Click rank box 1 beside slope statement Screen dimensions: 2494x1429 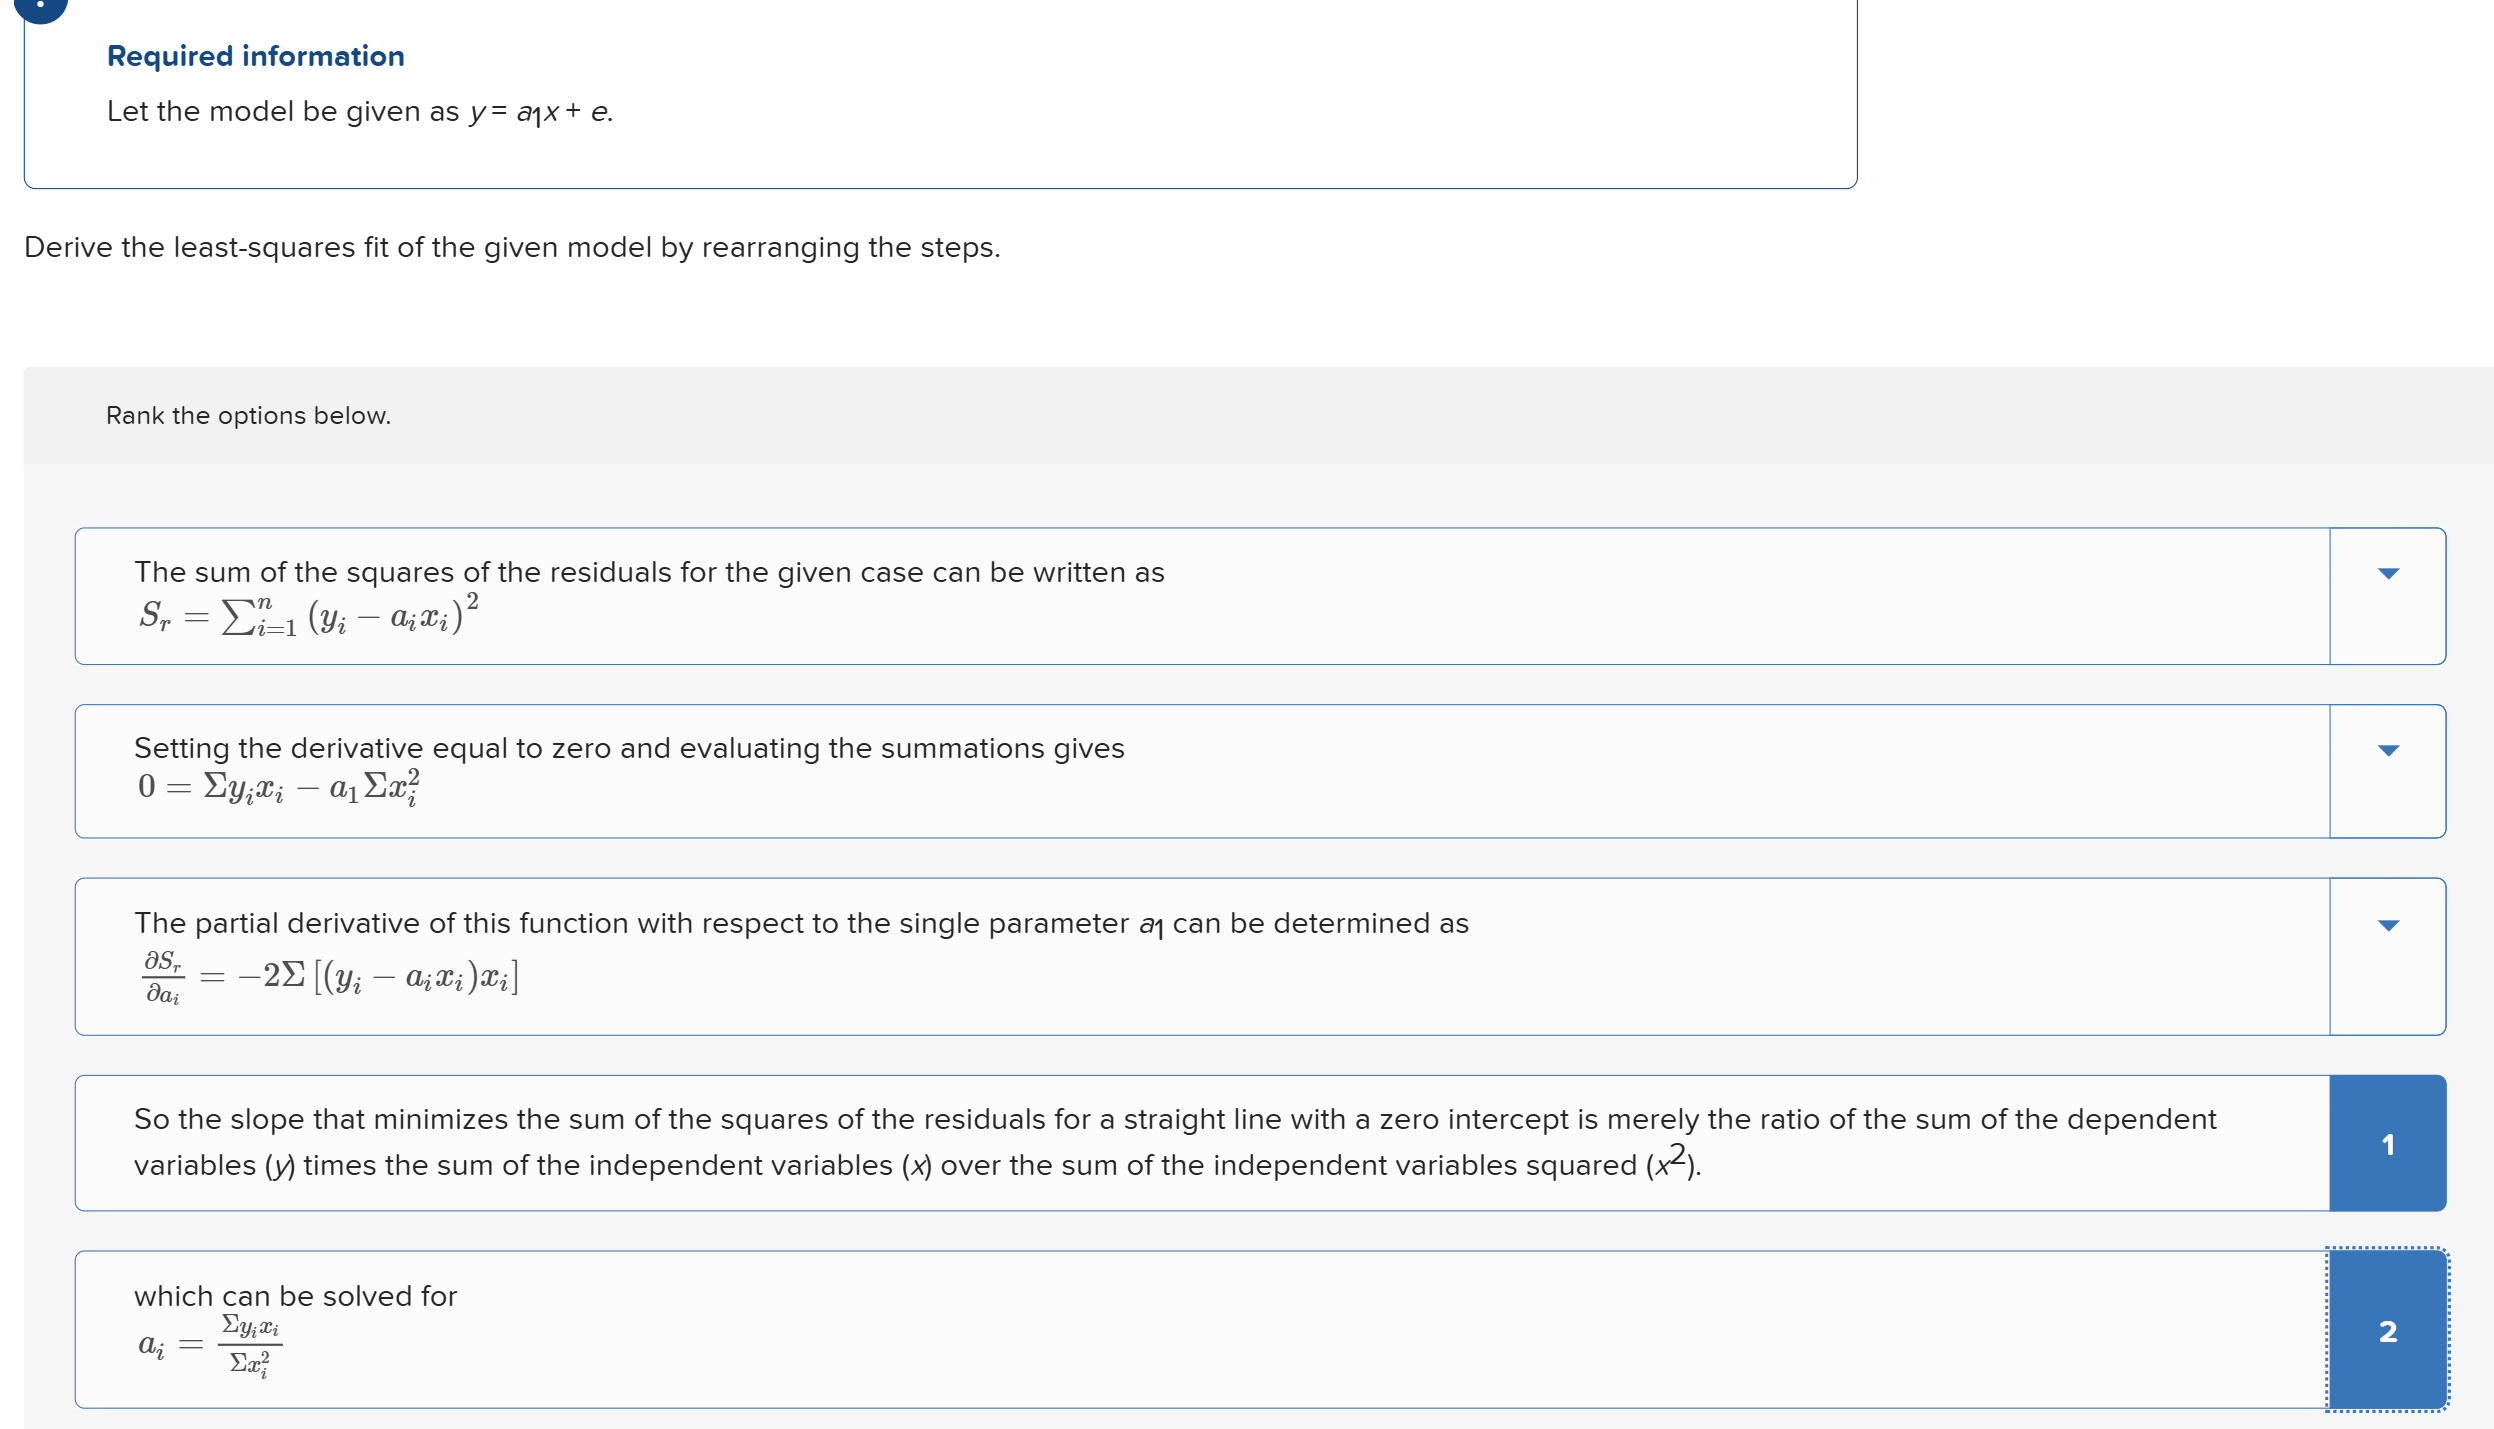pyautogui.click(x=2387, y=1143)
